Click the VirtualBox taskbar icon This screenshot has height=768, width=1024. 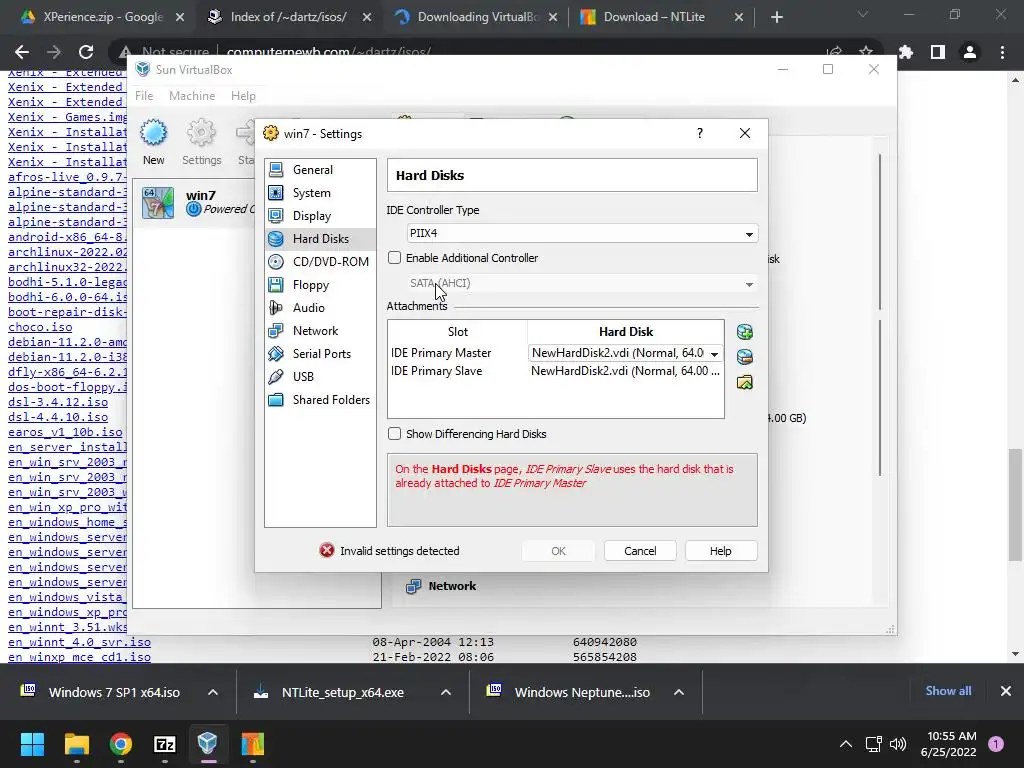tap(208, 744)
